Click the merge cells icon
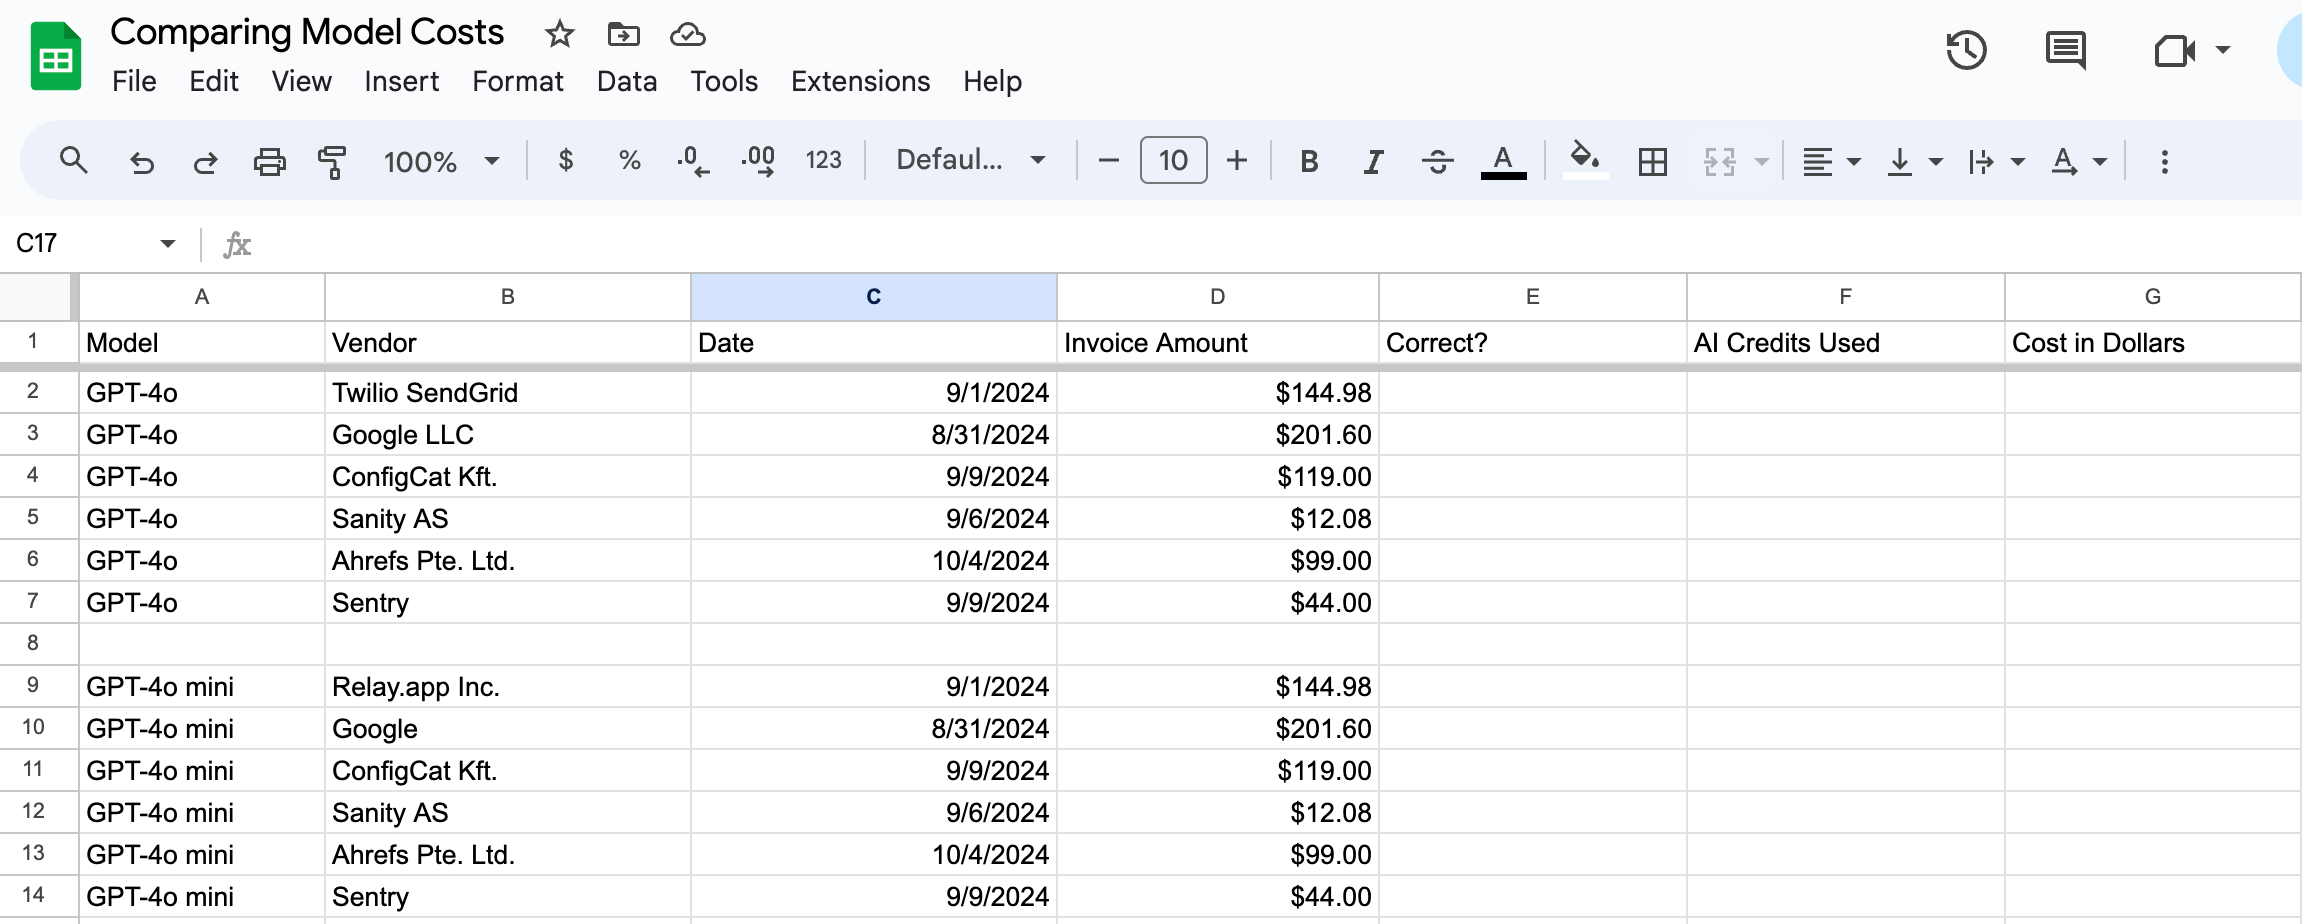 [1720, 161]
